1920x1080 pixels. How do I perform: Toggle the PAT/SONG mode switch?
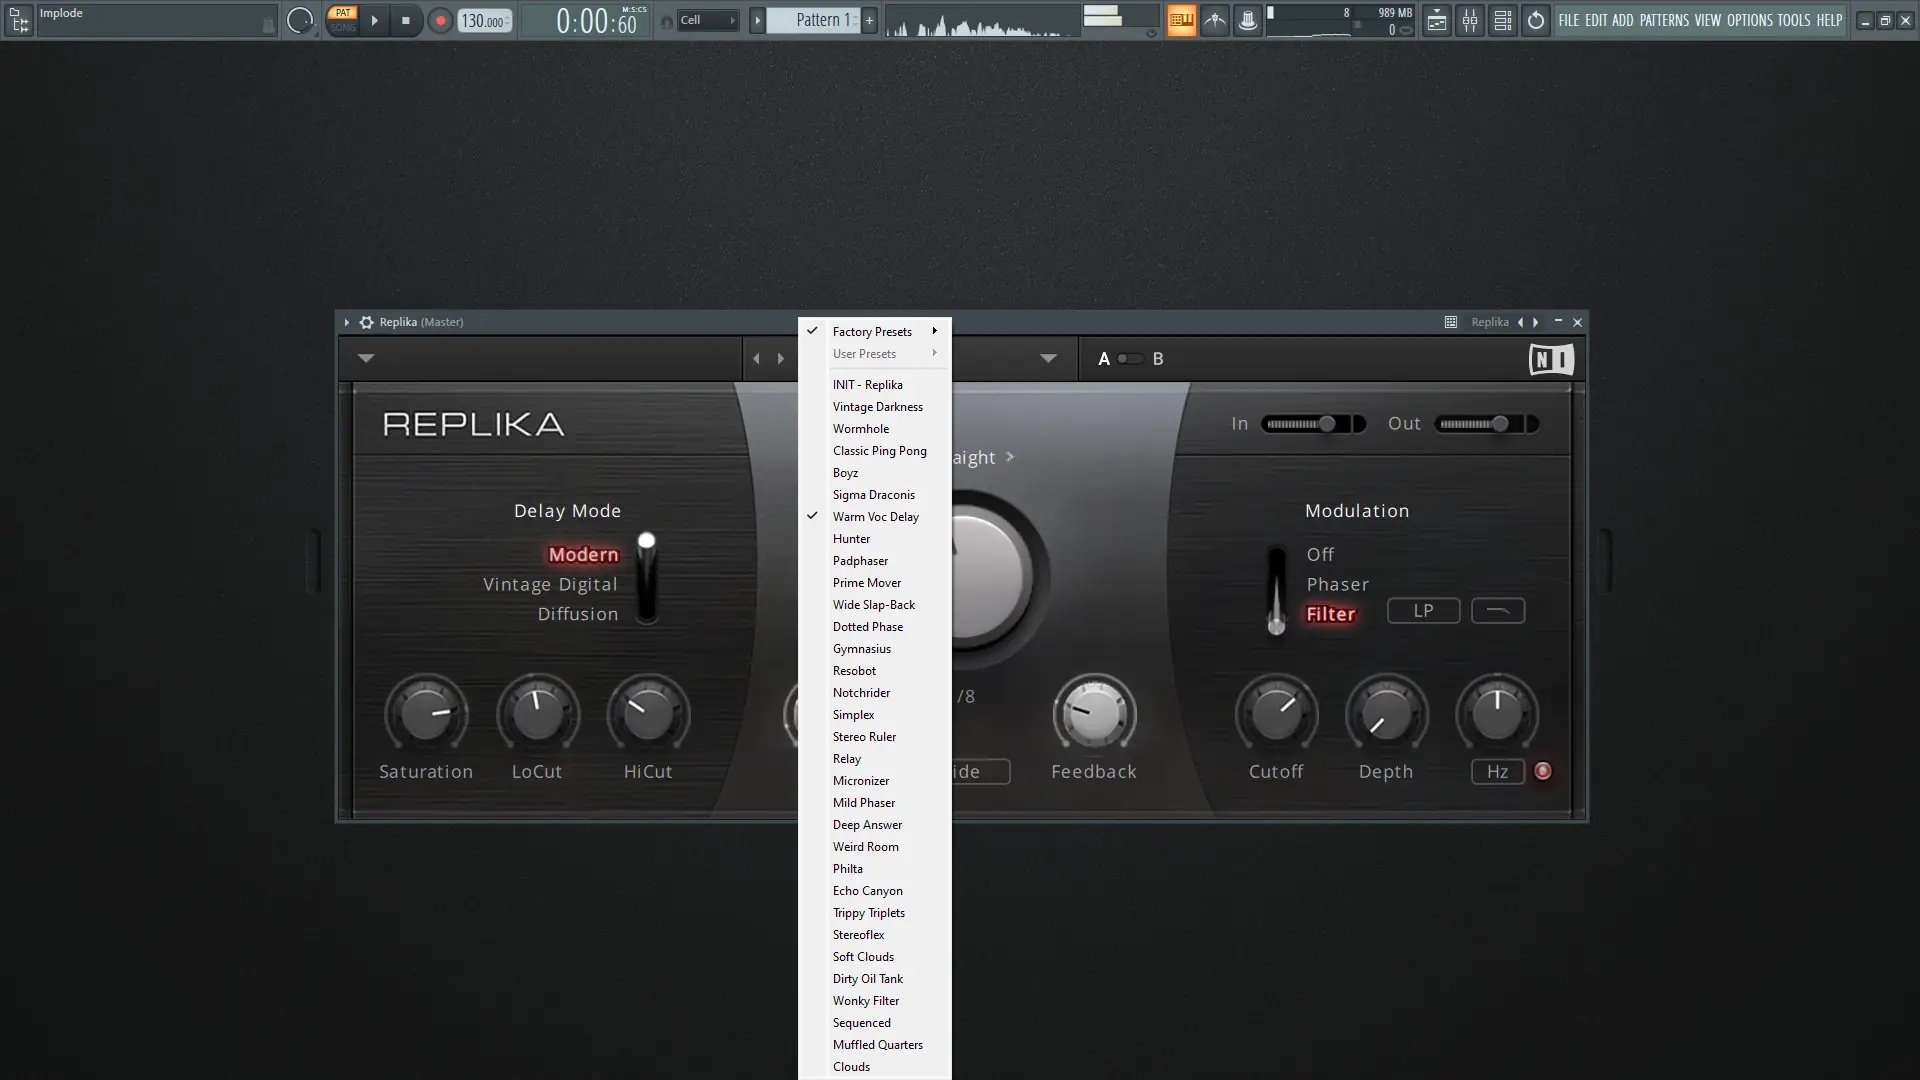pos(343,20)
